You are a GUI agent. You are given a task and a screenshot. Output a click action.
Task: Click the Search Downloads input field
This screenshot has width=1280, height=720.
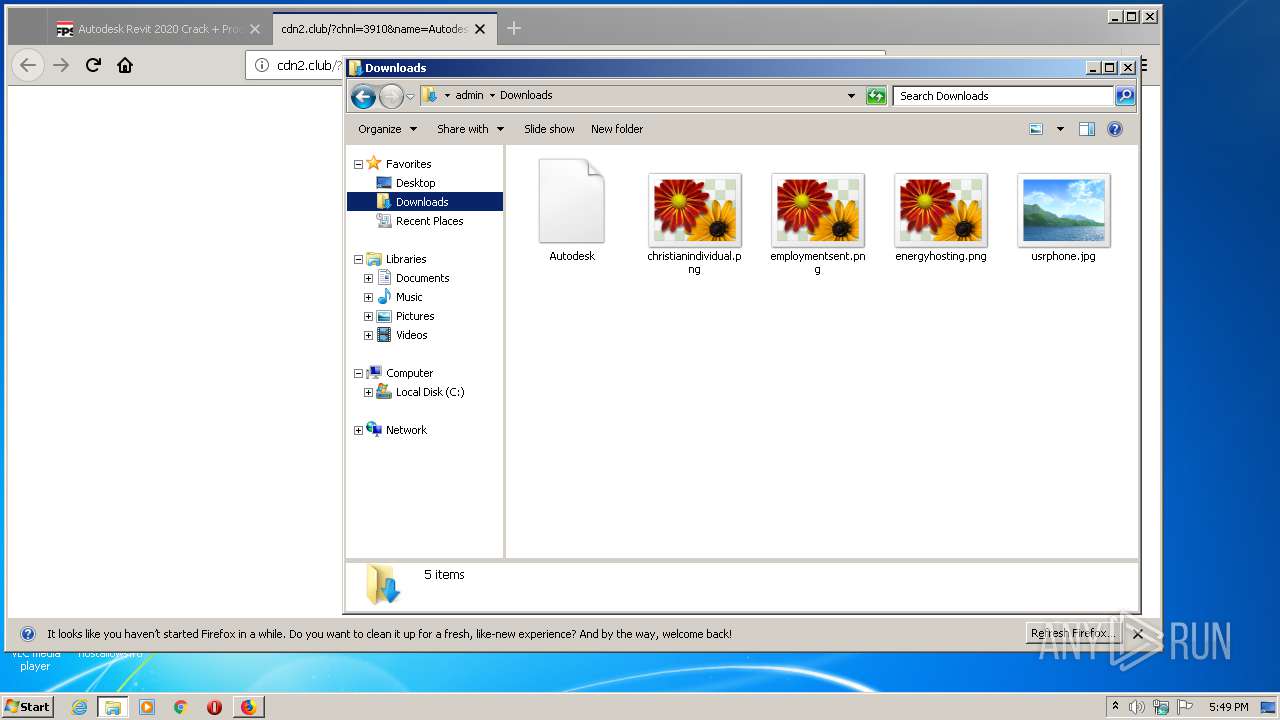pyautogui.click(x=1003, y=96)
